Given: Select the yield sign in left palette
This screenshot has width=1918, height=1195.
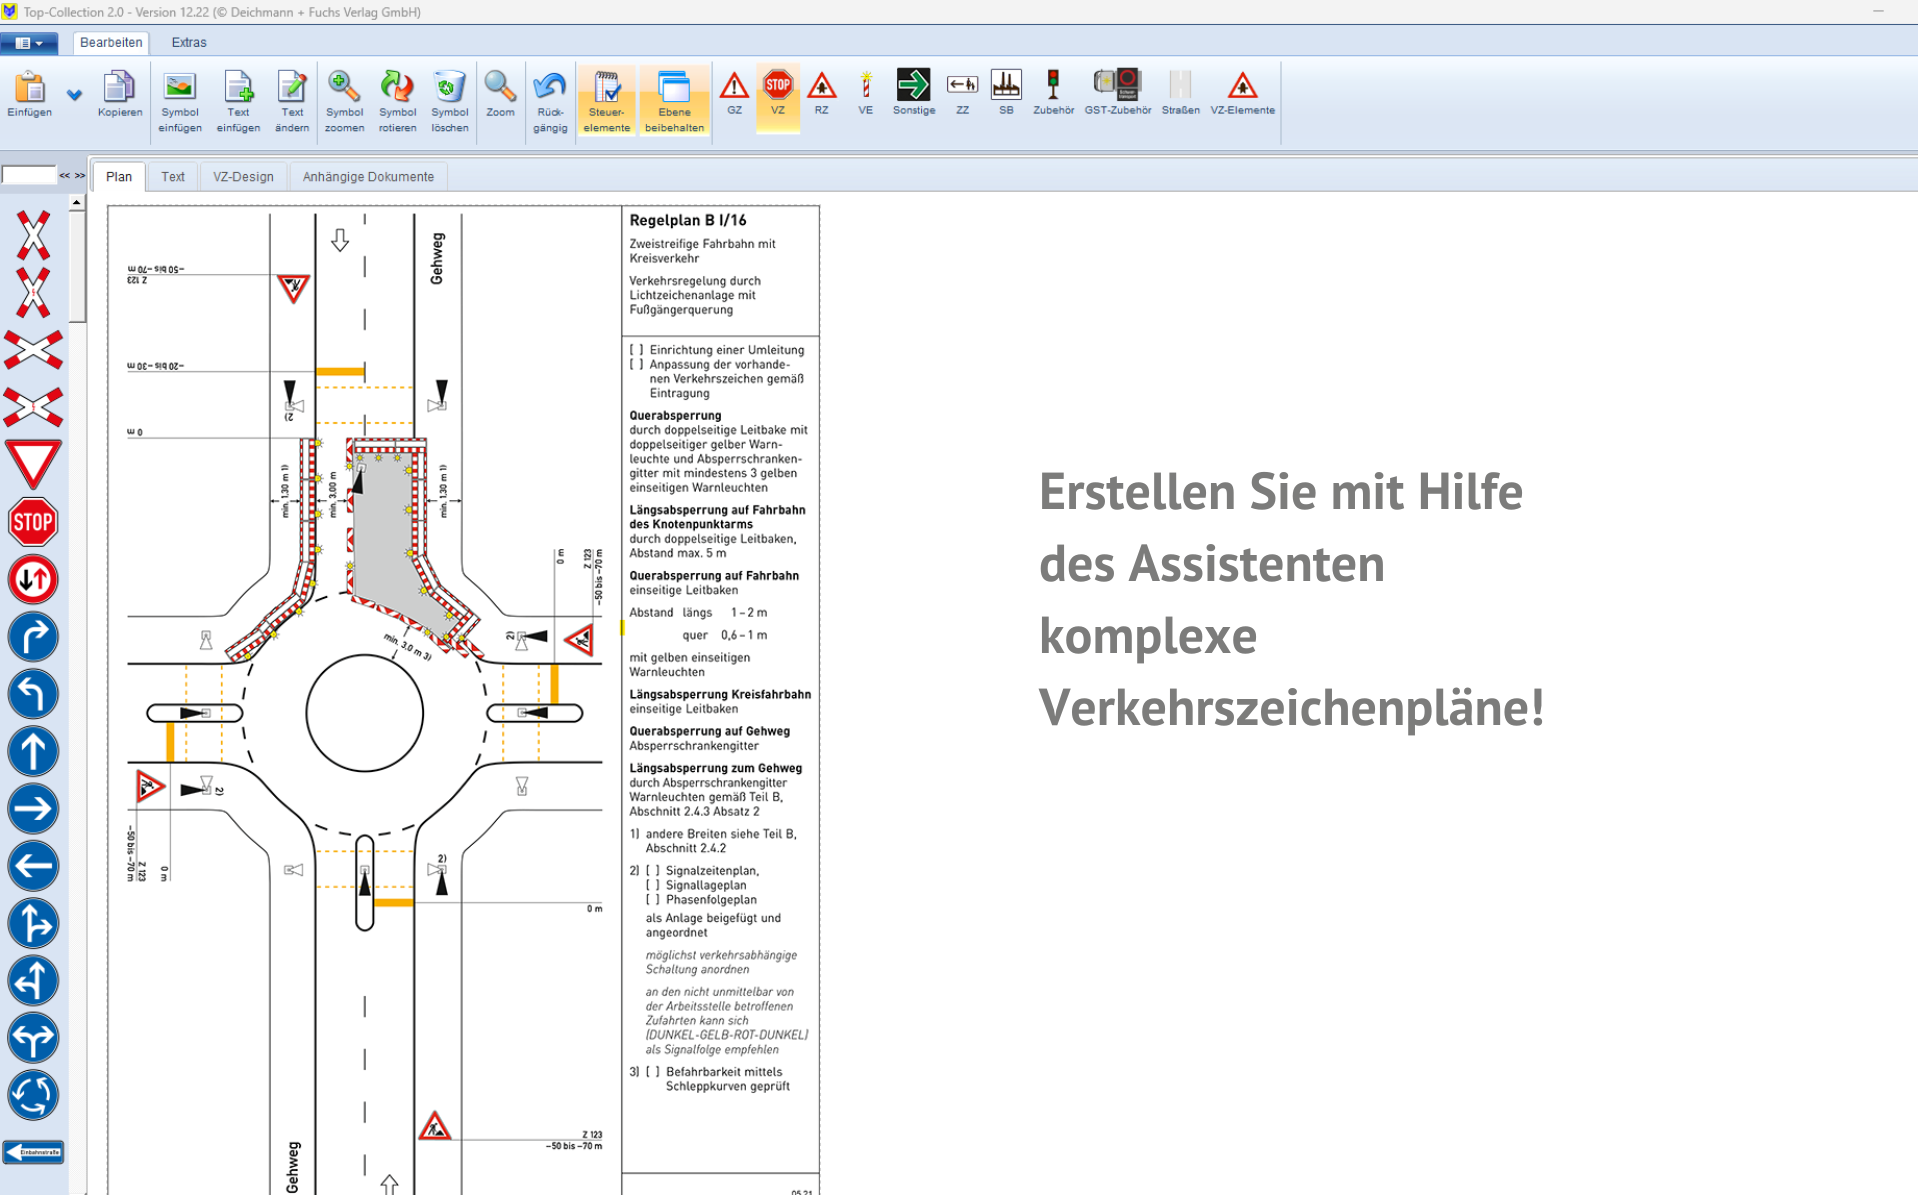Looking at the screenshot, I should click(x=33, y=464).
